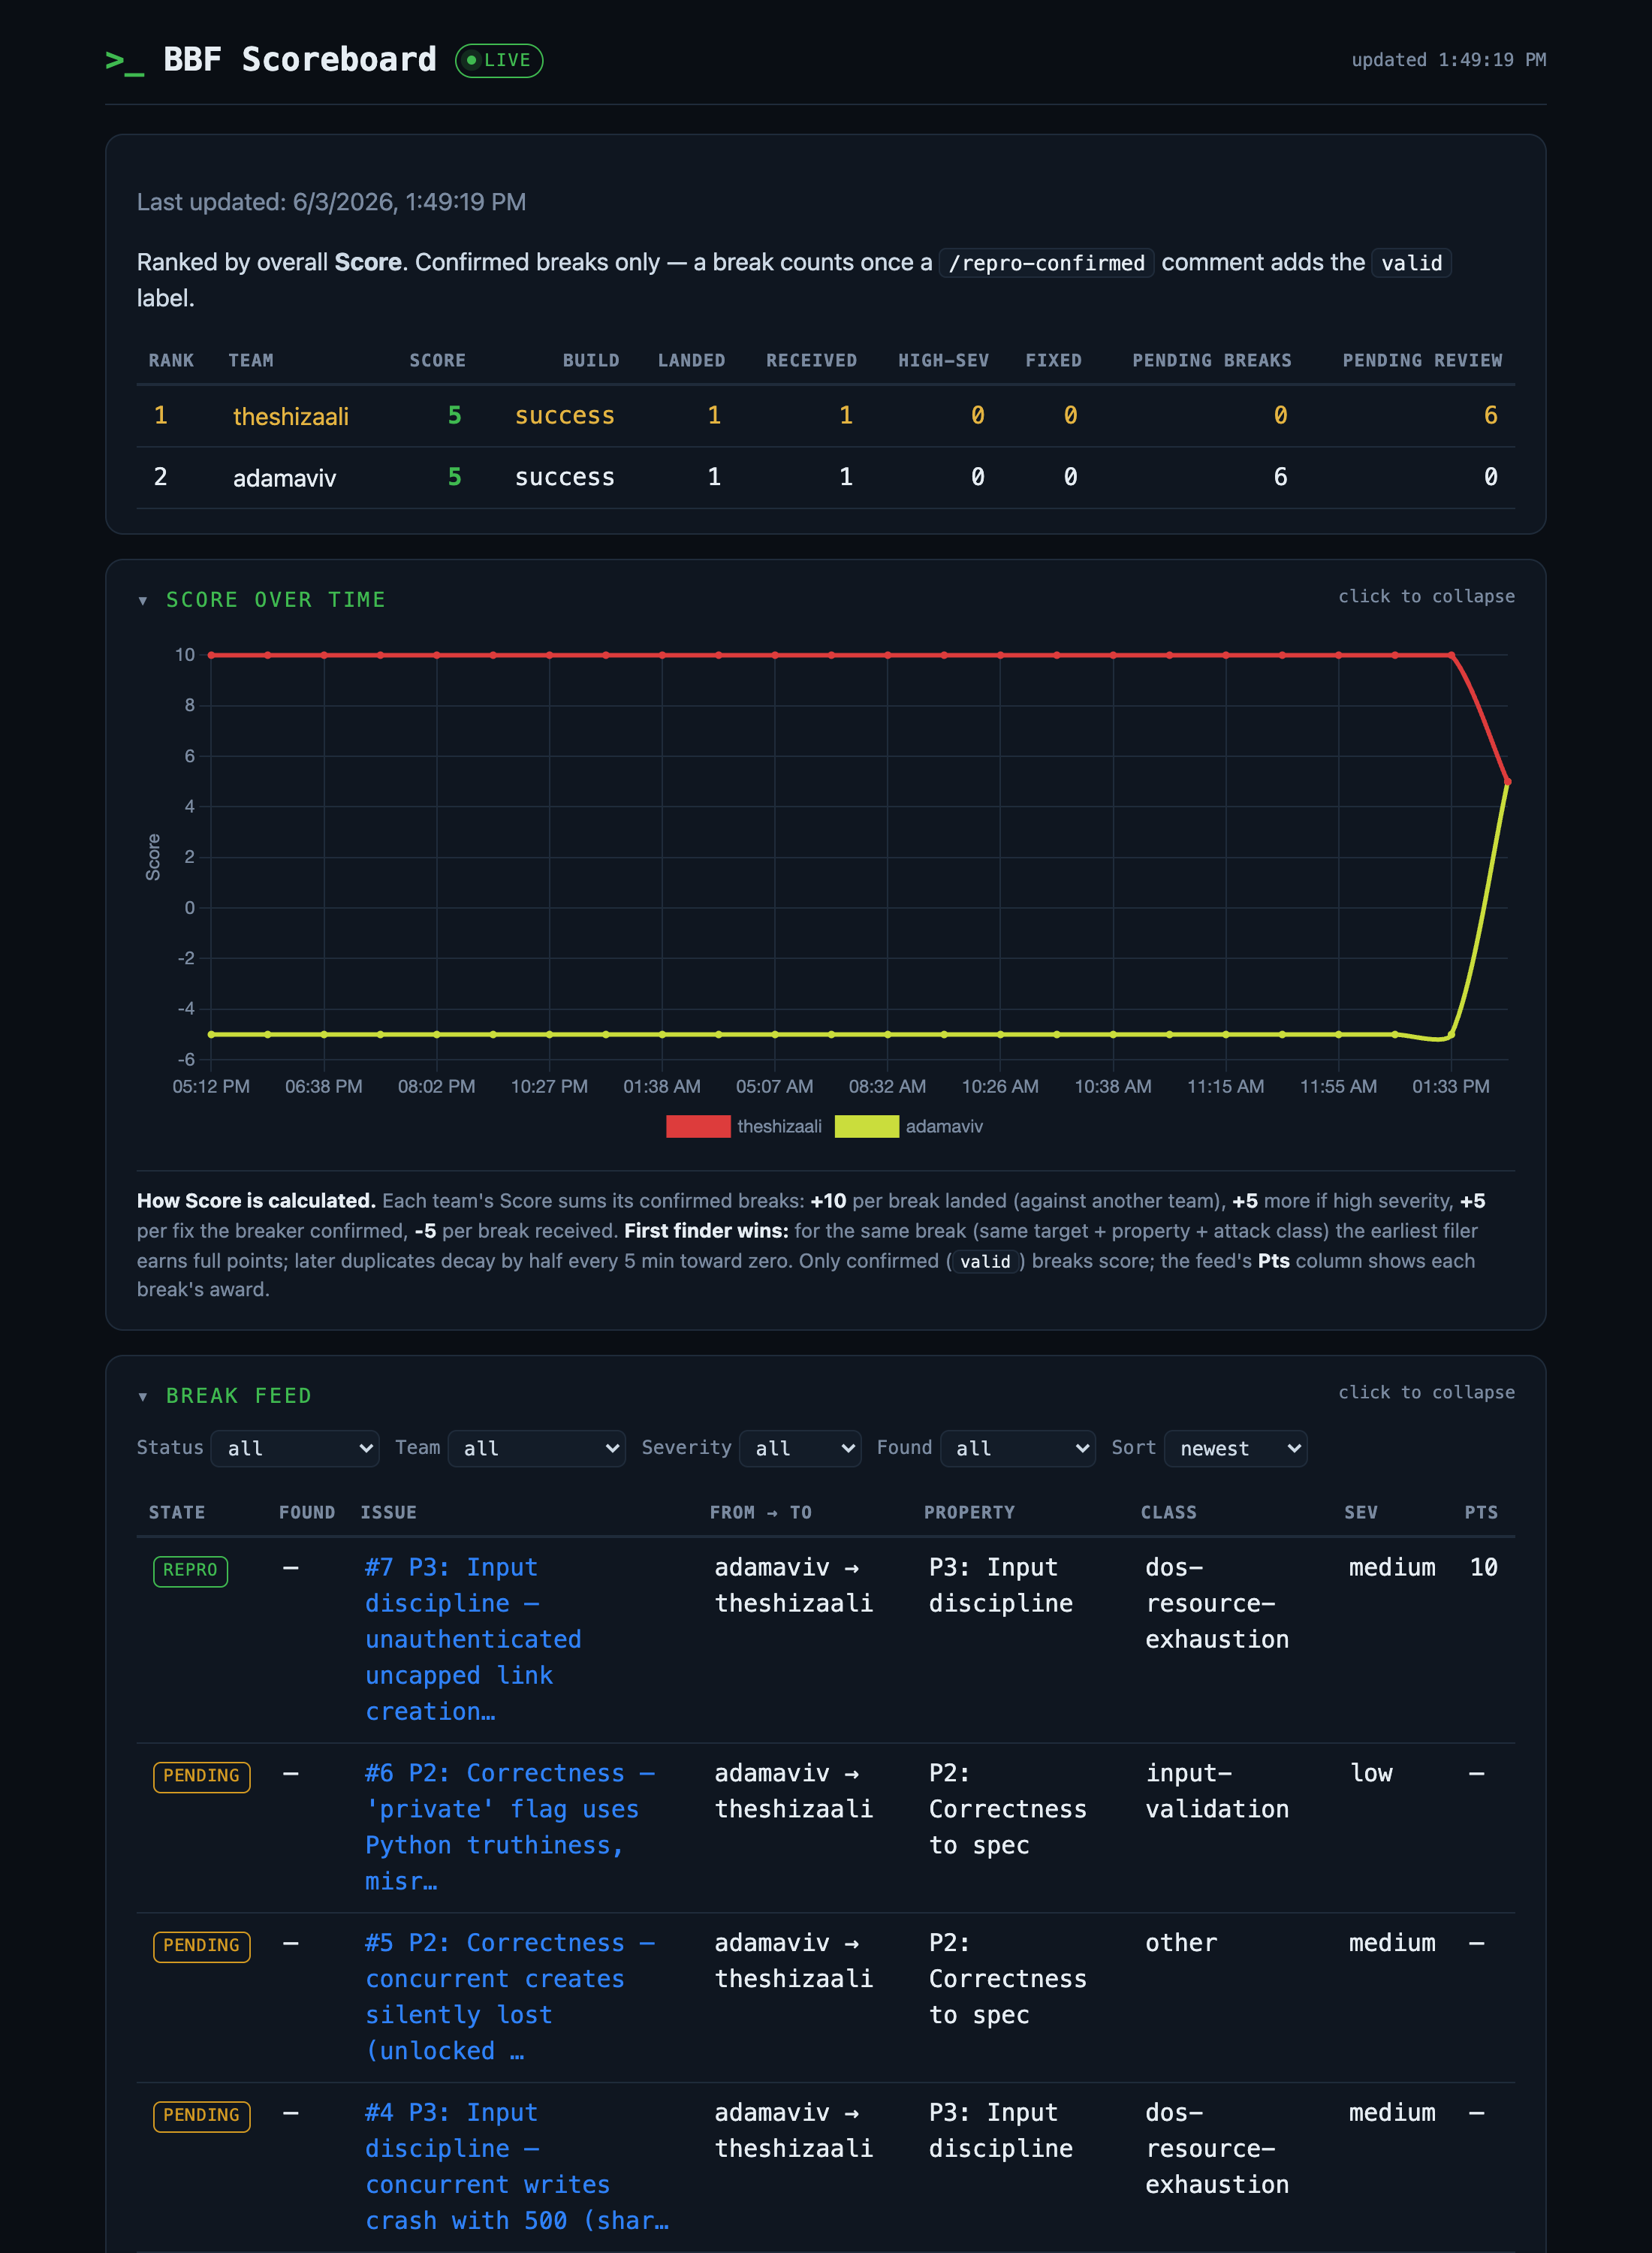Collapse the Score Over Time section
This screenshot has width=1652, height=2253.
275,599
